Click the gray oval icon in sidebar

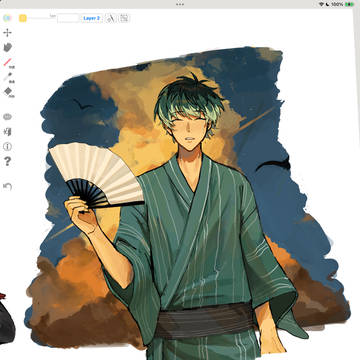[7, 117]
